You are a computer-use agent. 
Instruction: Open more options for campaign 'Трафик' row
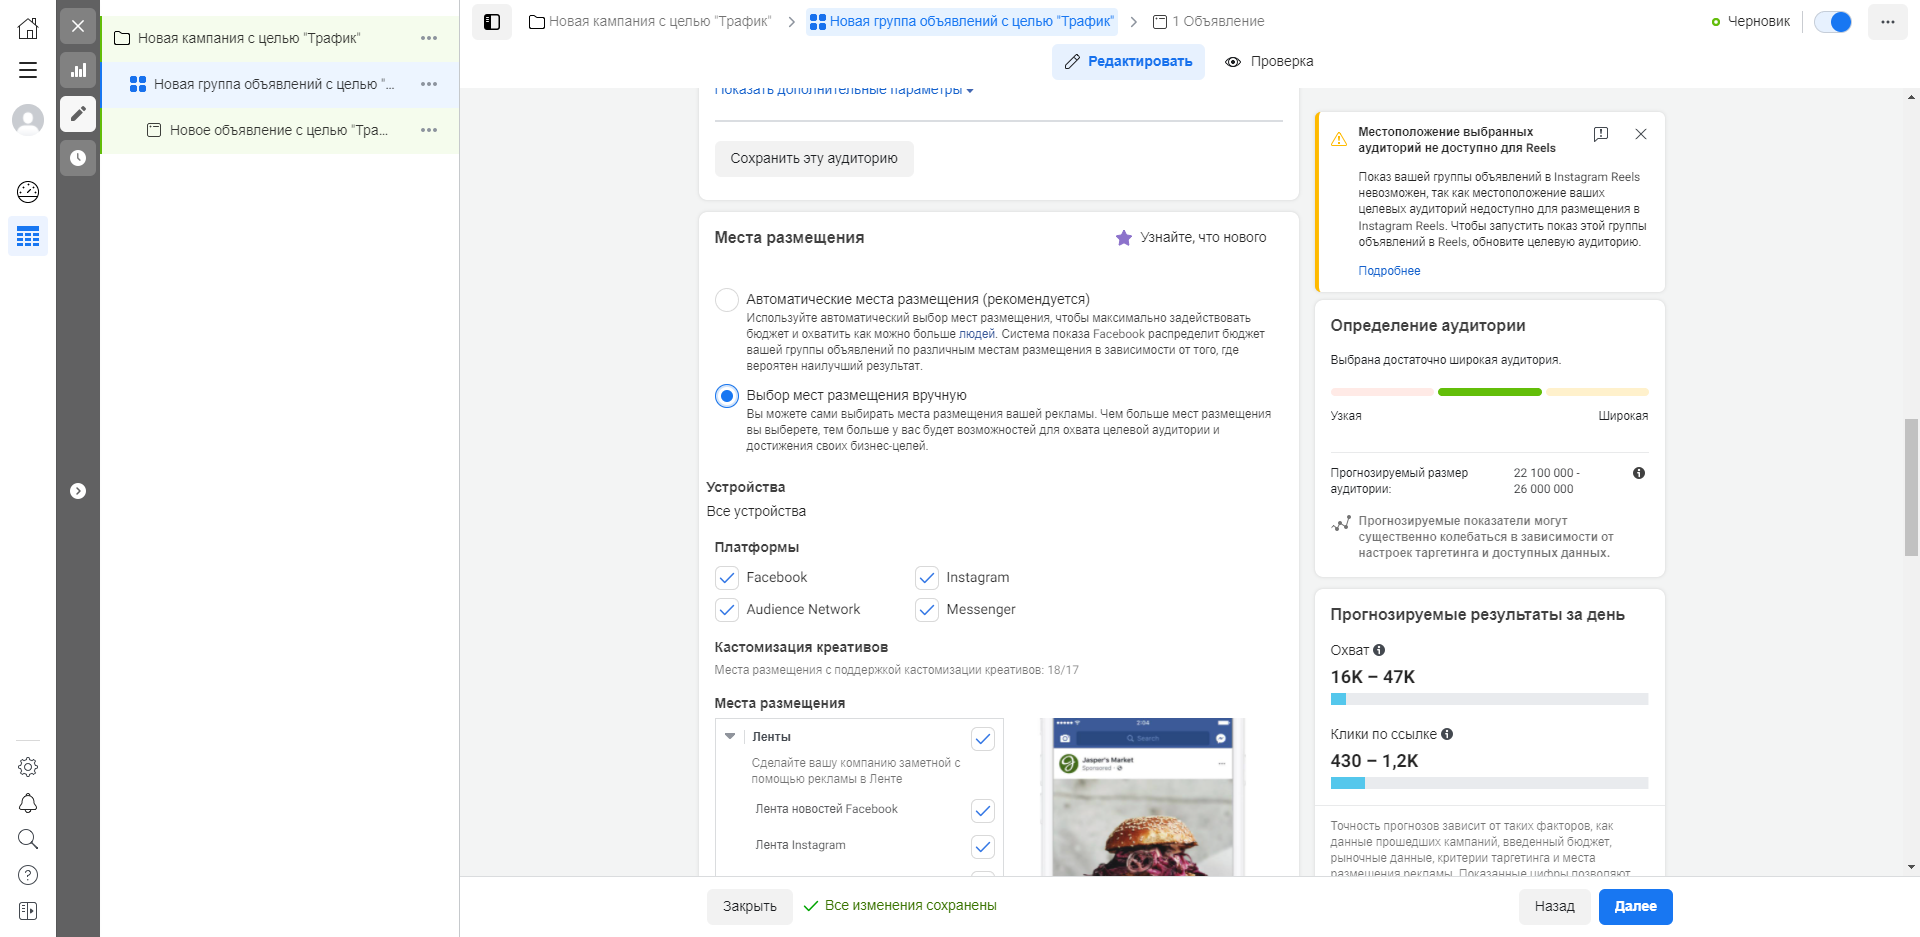pyautogui.click(x=429, y=38)
